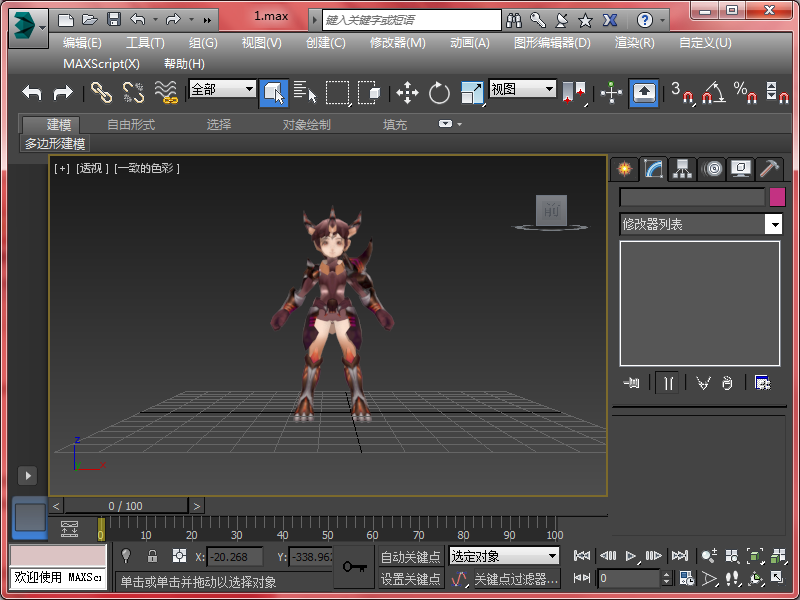Undo with the main toolbar undo arrow
800x600 pixels.
(x=32, y=93)
